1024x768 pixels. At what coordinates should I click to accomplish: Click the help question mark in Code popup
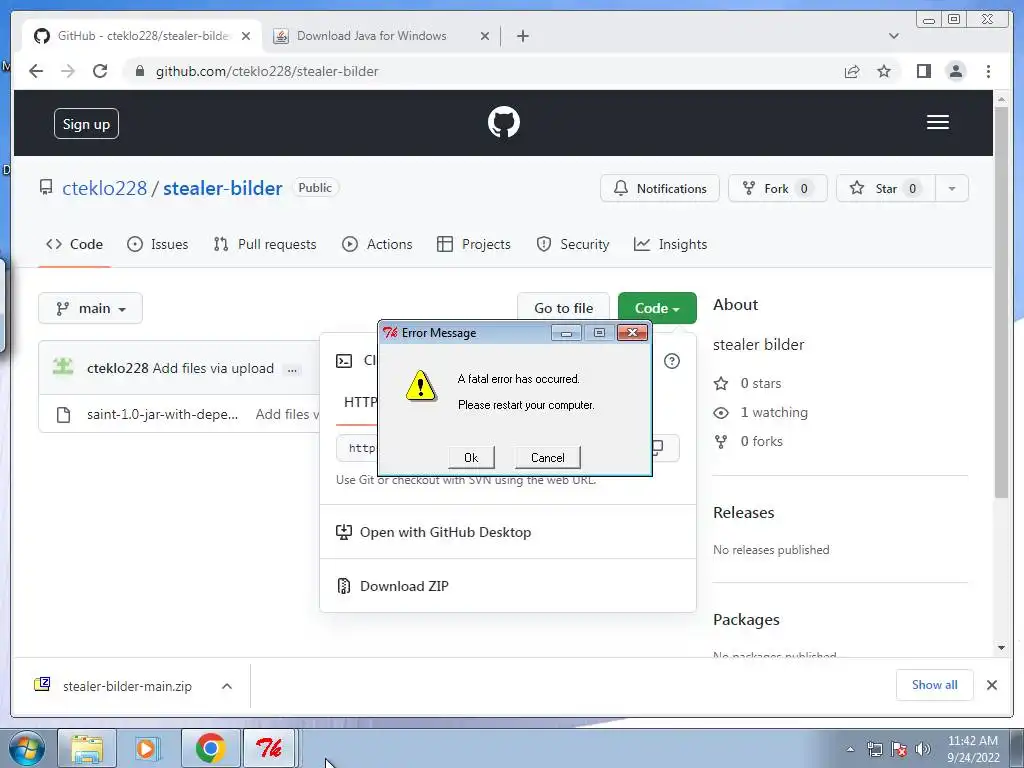point(671,361)
